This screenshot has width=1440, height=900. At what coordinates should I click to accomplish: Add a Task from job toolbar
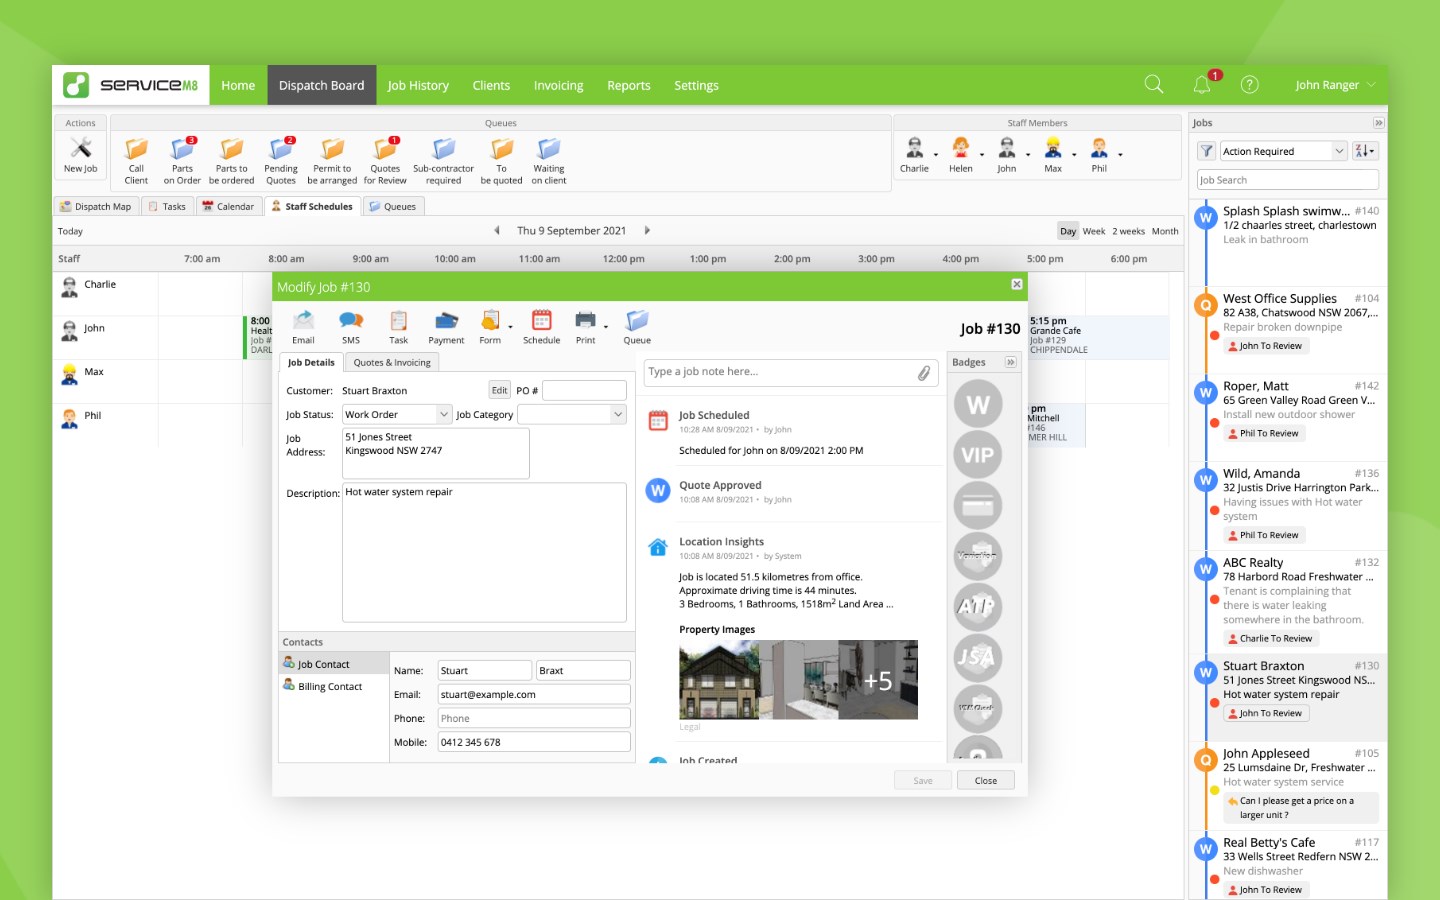click(398, 320)
